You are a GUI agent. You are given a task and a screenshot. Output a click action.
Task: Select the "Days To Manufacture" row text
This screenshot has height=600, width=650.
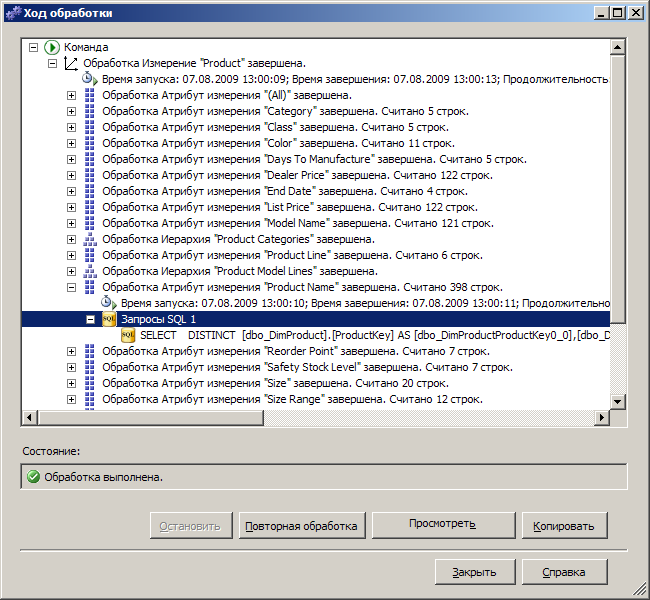coord(314,159)
